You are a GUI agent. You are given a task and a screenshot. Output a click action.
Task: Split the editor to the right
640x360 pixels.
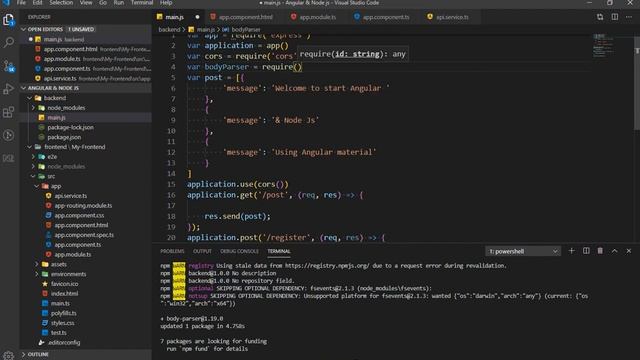(614, 17)
